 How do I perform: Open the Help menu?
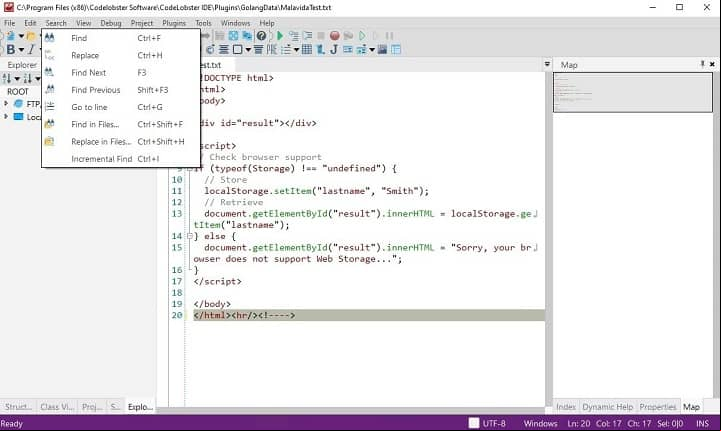point(267,23)
